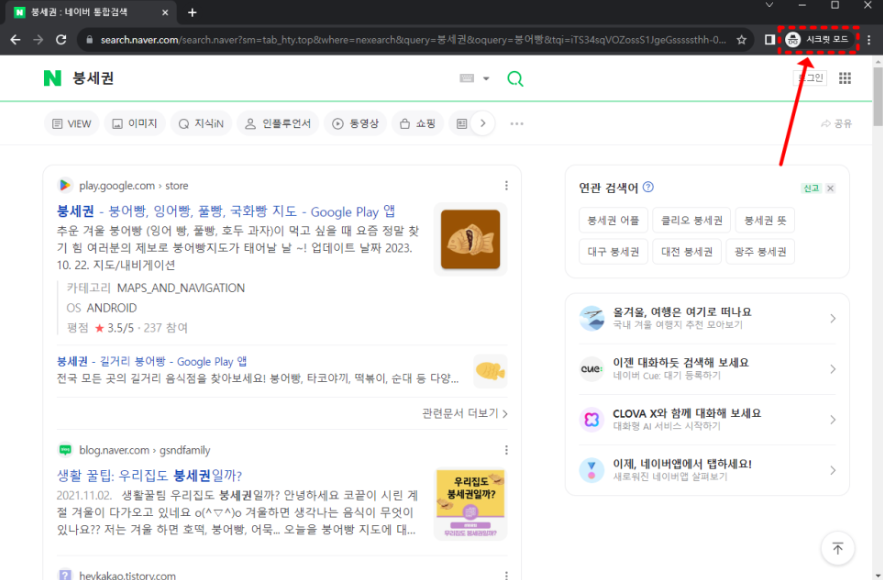Show more search tabs with arrow
Image resolution: width=883 pixels, height=580 pixels.
(483, 123)
